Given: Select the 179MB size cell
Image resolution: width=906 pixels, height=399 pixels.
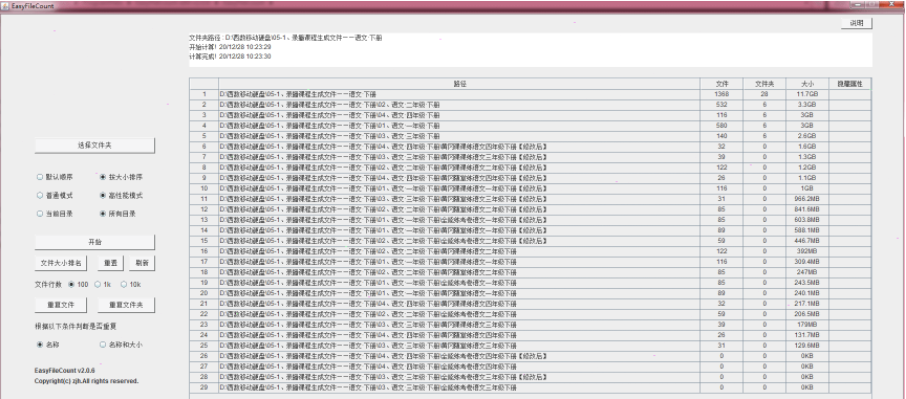Looking at the screenshot, I should (x=807, y=325).
